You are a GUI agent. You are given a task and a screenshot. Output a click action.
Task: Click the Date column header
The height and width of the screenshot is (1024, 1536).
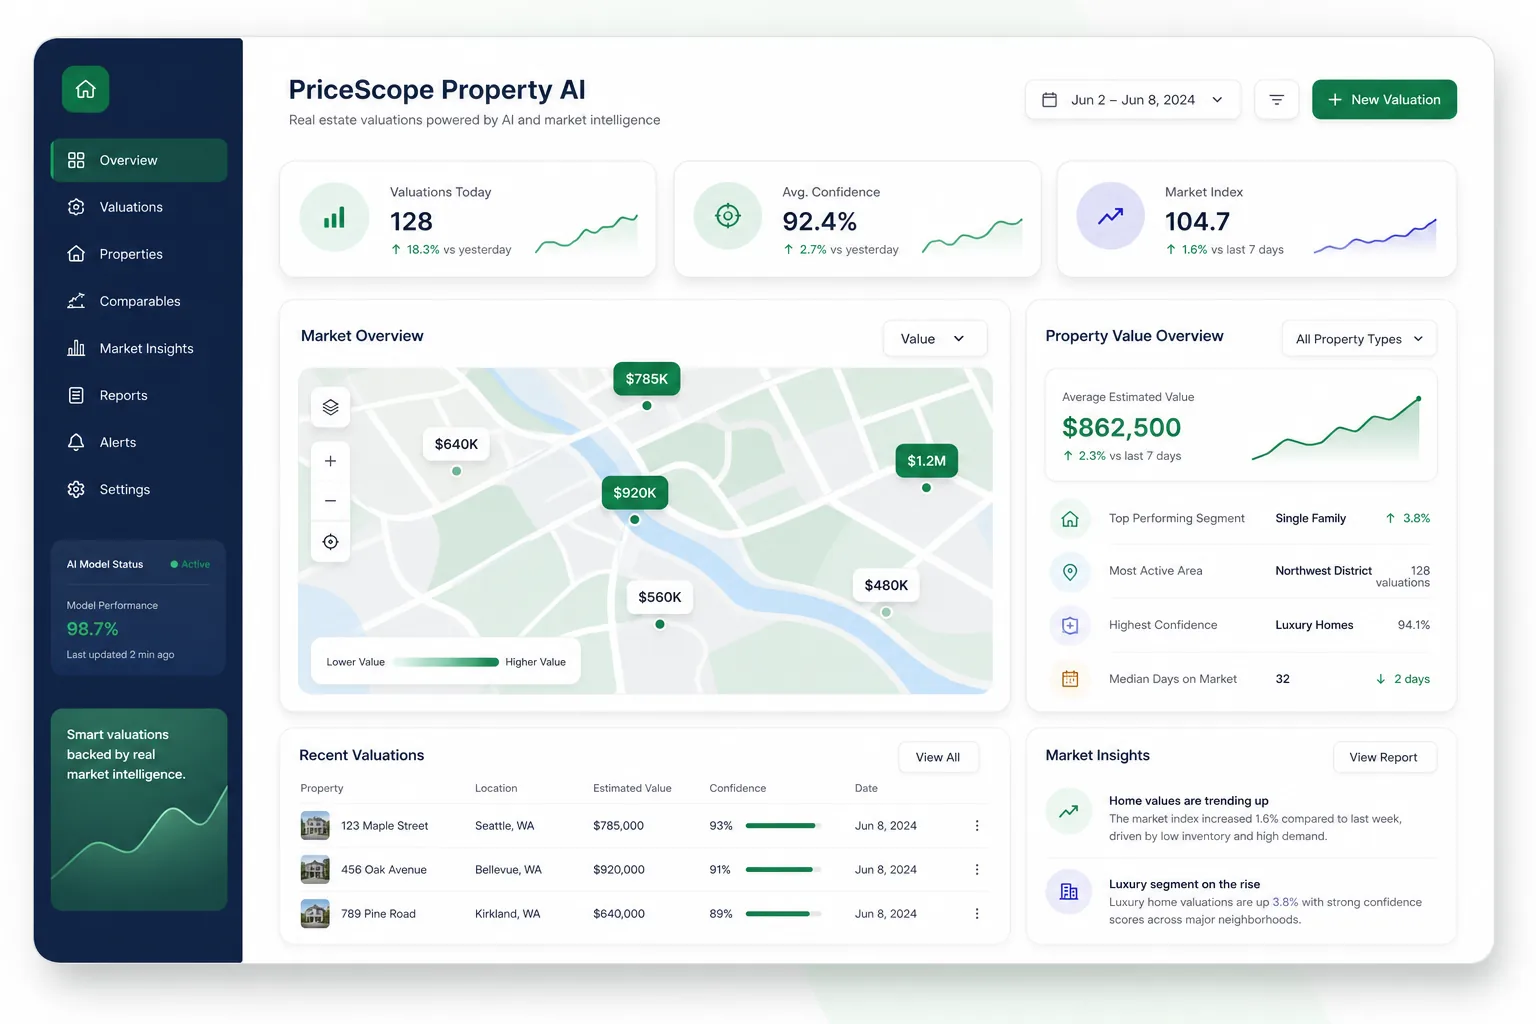pyautogui.click(x=866, y=789)
